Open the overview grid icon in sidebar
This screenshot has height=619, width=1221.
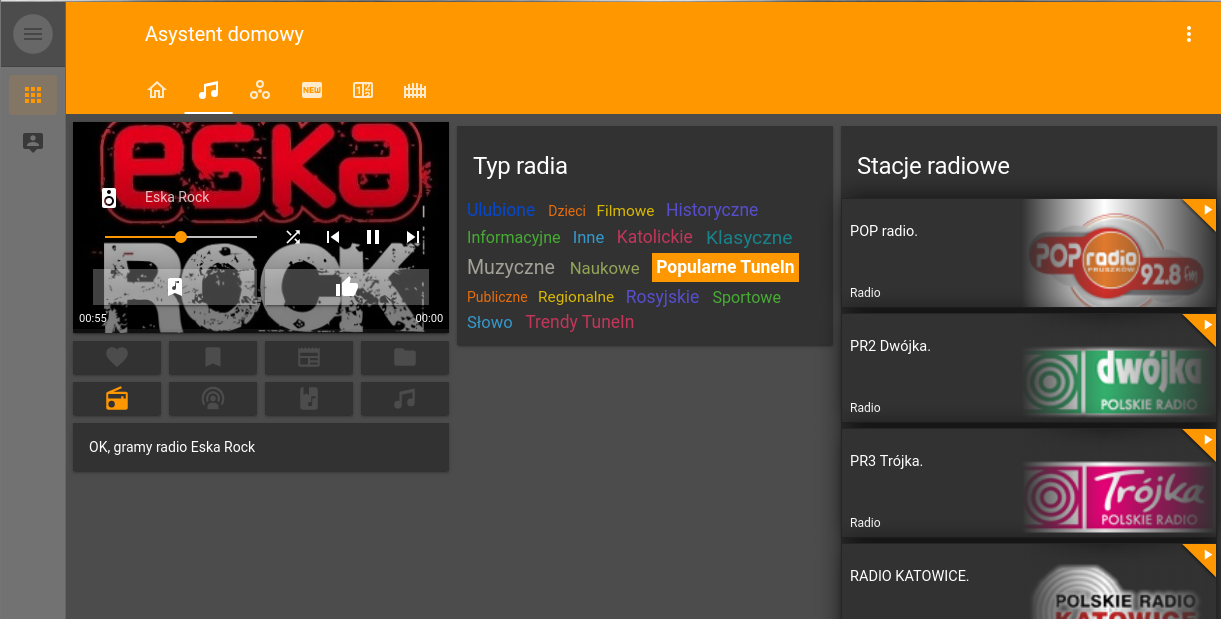coord(33,95)
